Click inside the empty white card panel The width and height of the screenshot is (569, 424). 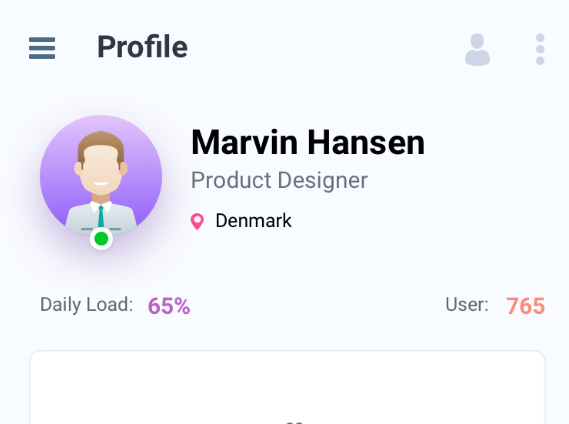(x=287, y=387)
